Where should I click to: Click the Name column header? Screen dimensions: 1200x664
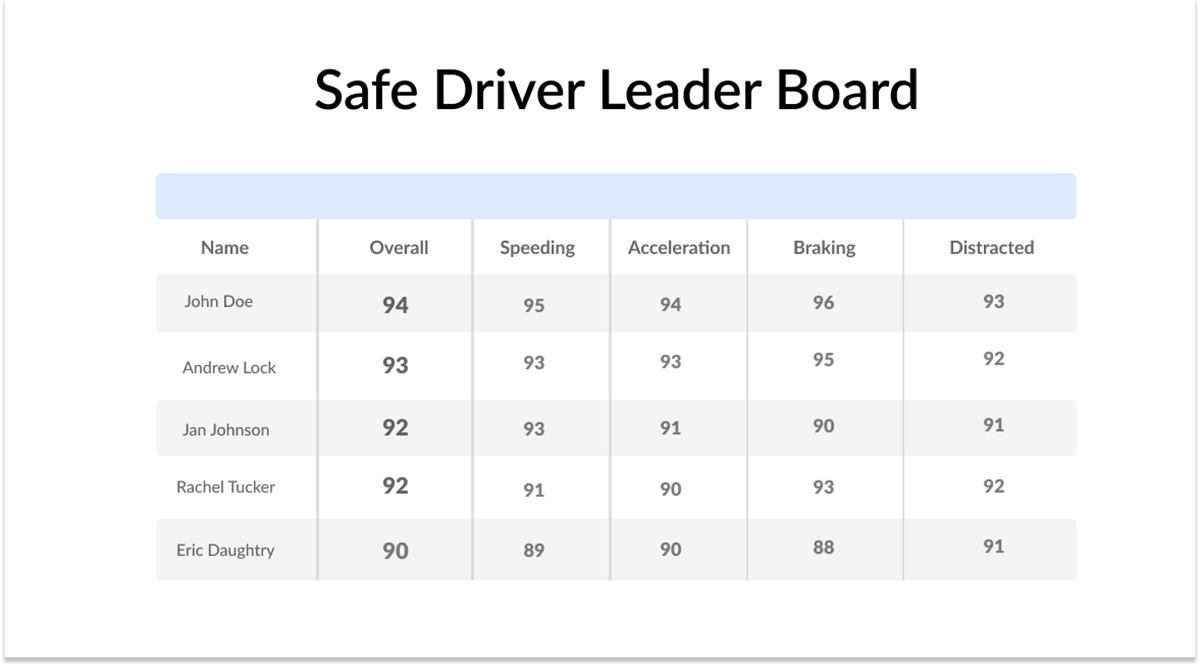point(225,247)
